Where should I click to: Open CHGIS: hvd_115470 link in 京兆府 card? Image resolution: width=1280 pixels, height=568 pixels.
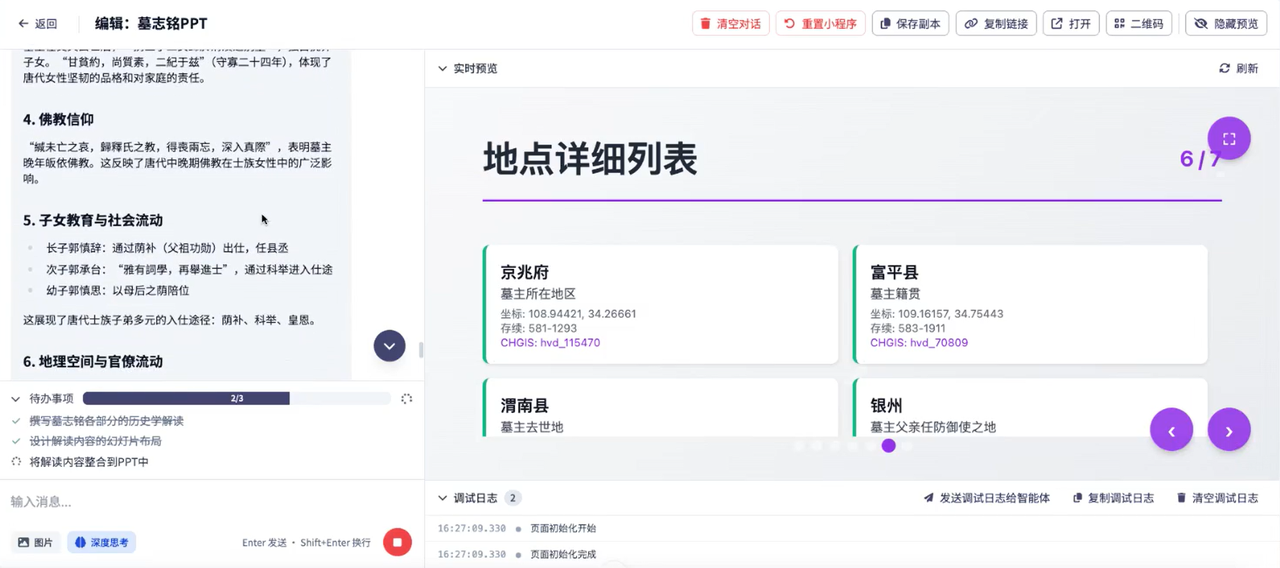pyautogui.click(x=550, y=343)
